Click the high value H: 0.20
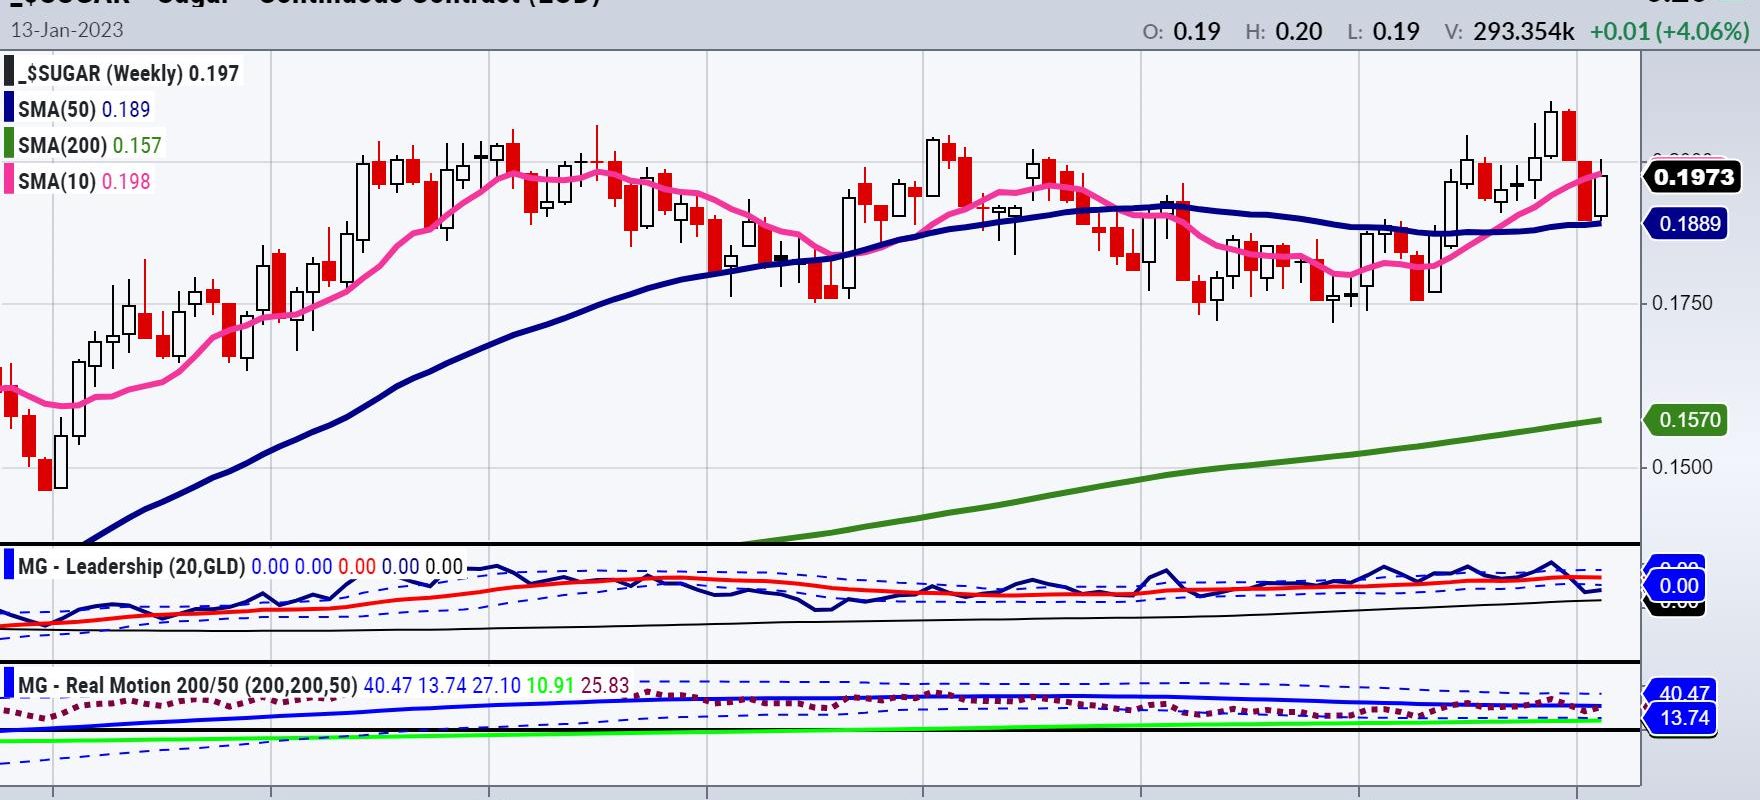This screenshot has width=1760, height=800. (x=1284, y=31)
